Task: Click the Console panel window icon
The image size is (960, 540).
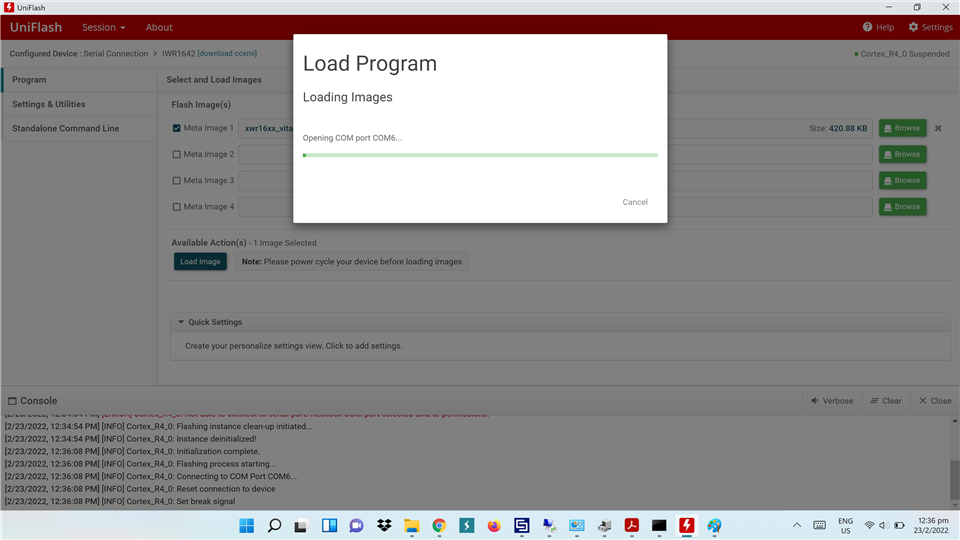Action: point(12,401)
